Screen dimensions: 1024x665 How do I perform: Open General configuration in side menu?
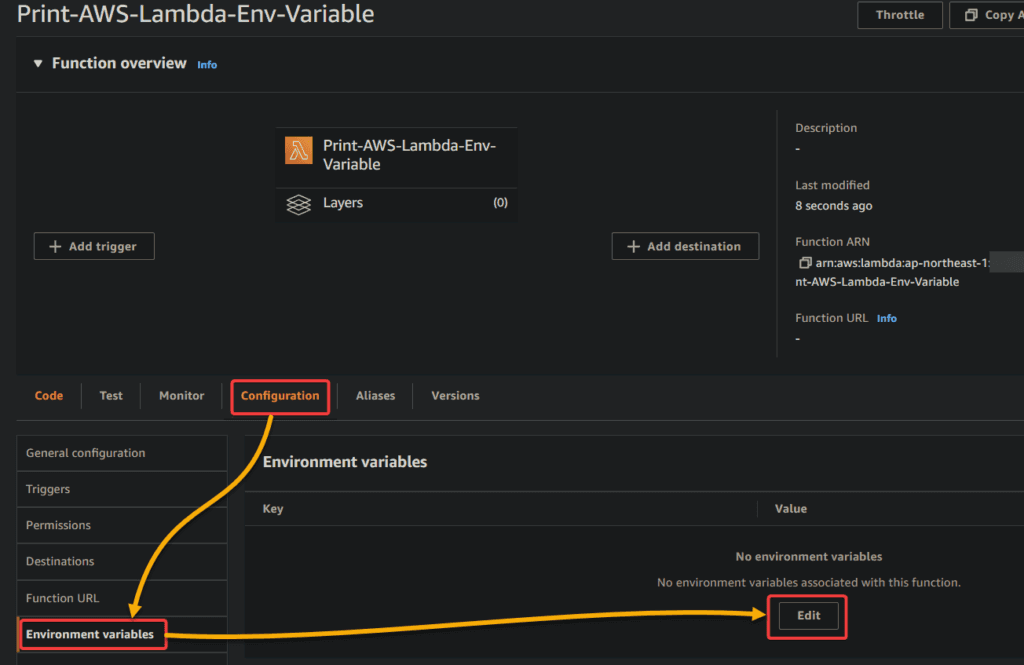122,453
